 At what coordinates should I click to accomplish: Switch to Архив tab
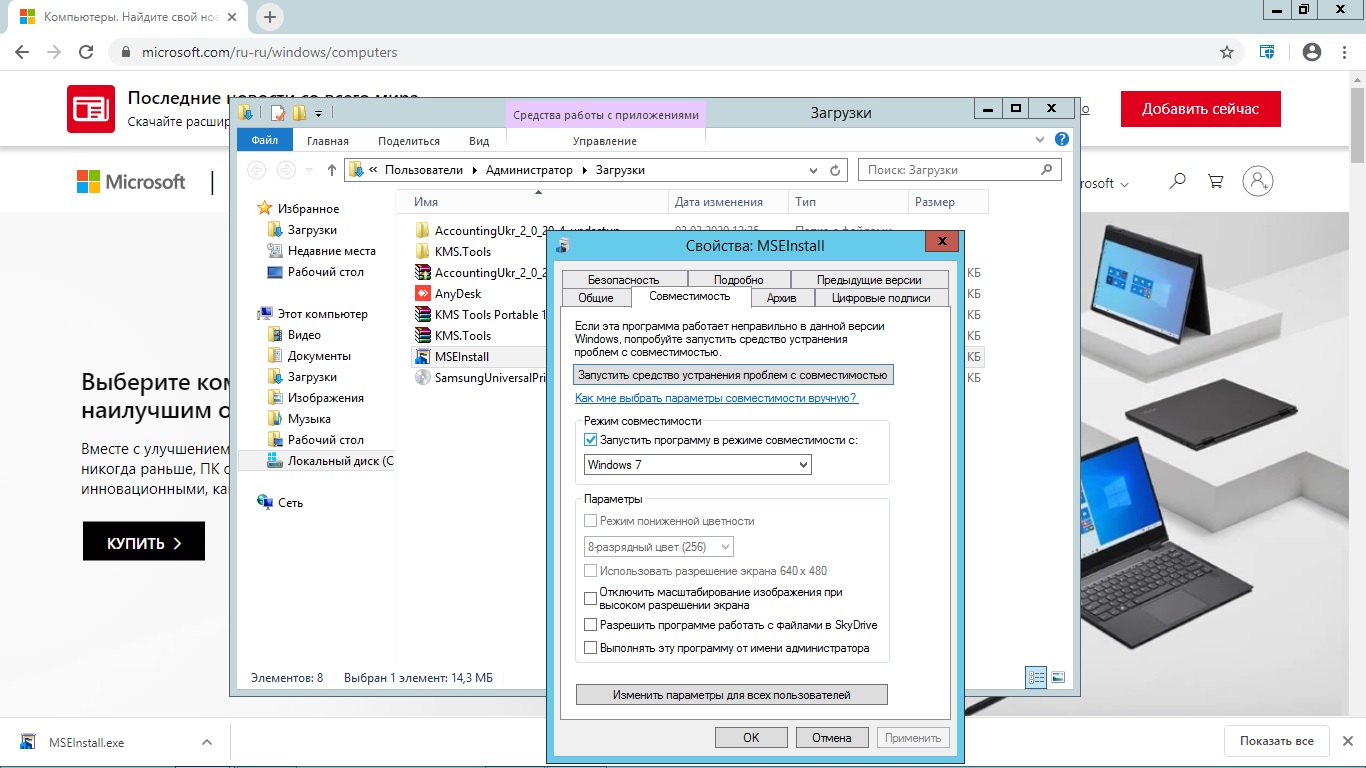click(x=781, y=297)
